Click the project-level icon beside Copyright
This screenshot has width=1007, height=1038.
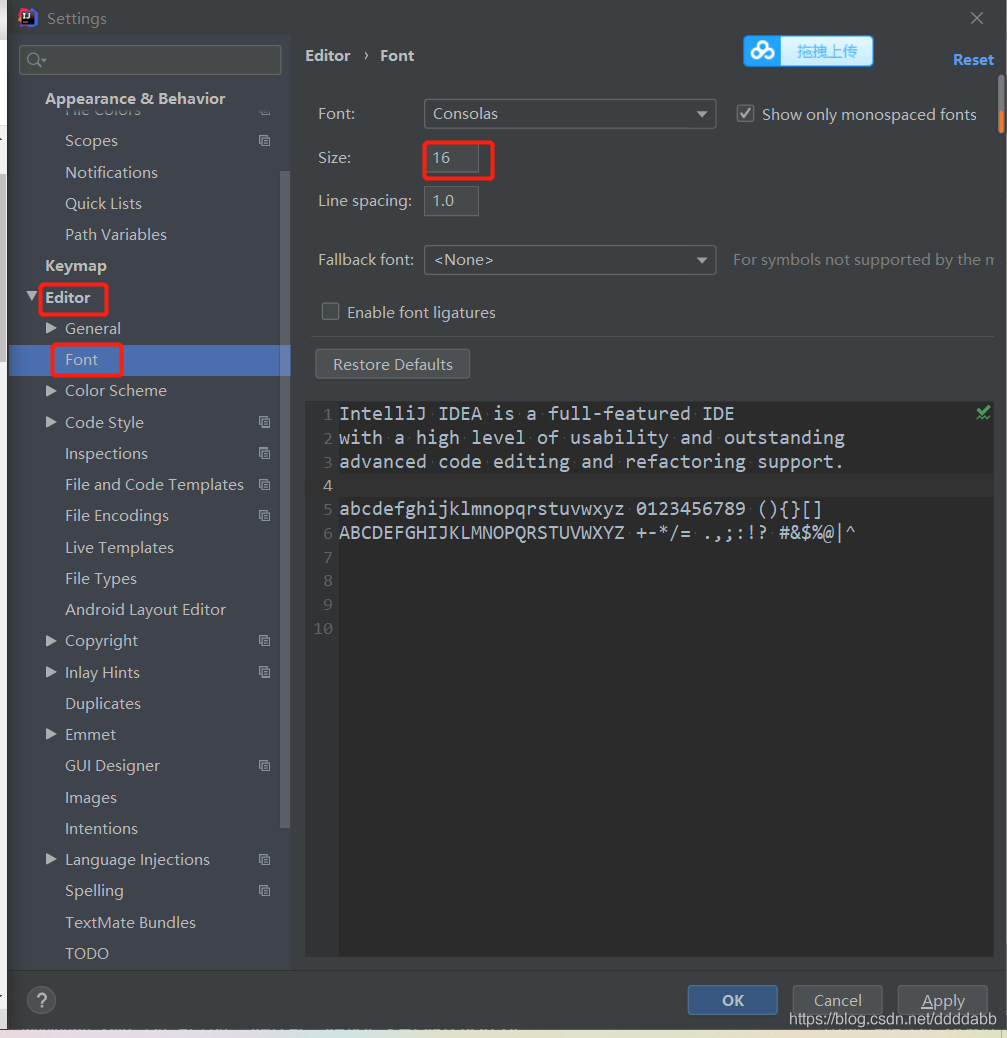264,640
